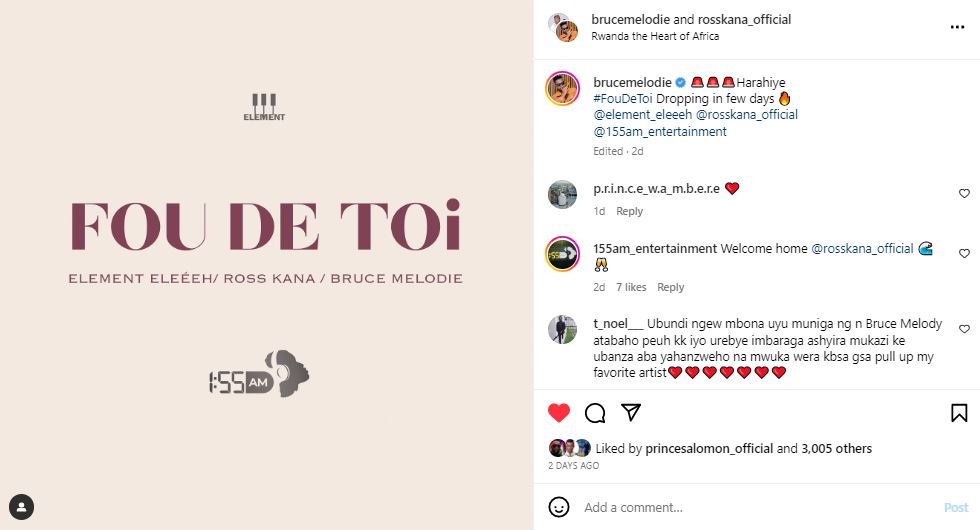
Task: Open #FouDeToi hashtag link
Action: 622,99
